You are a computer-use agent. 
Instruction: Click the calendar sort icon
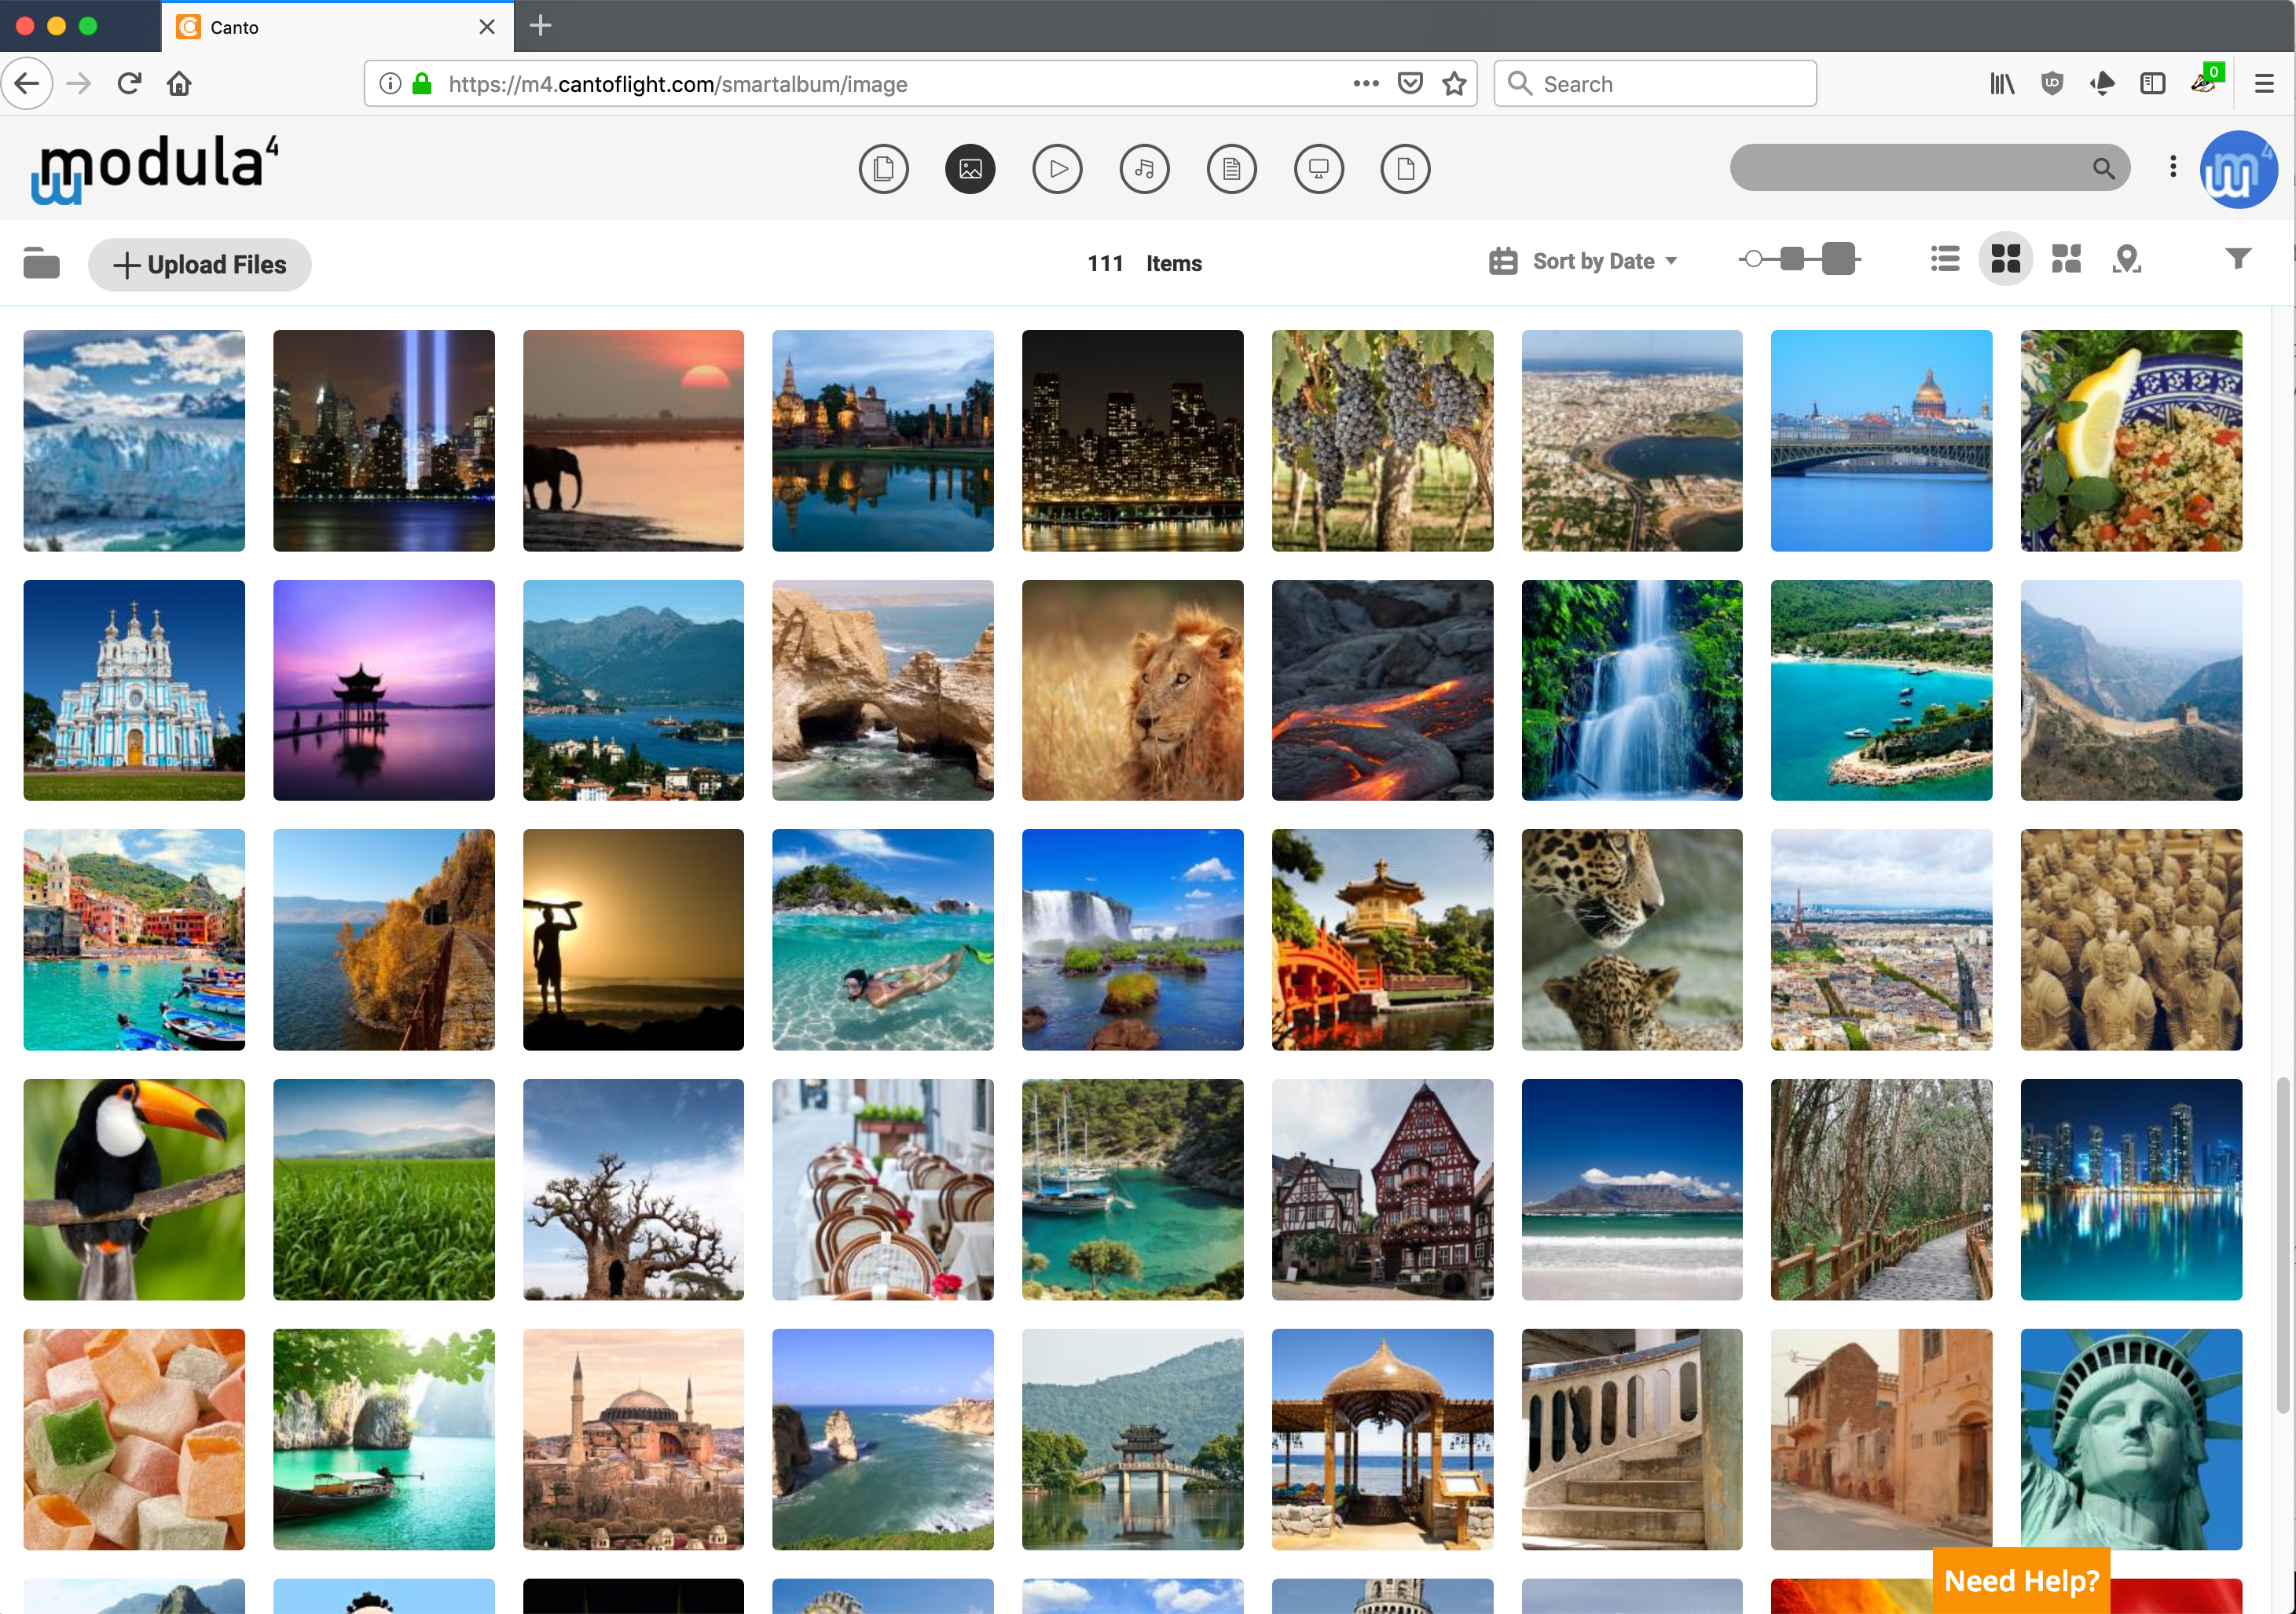tap(1503, 261)
